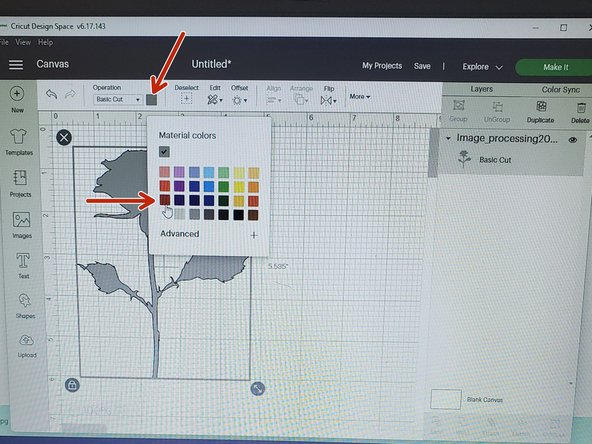Open the Shapes tool
592x444 pixels.
coord(25,301)
